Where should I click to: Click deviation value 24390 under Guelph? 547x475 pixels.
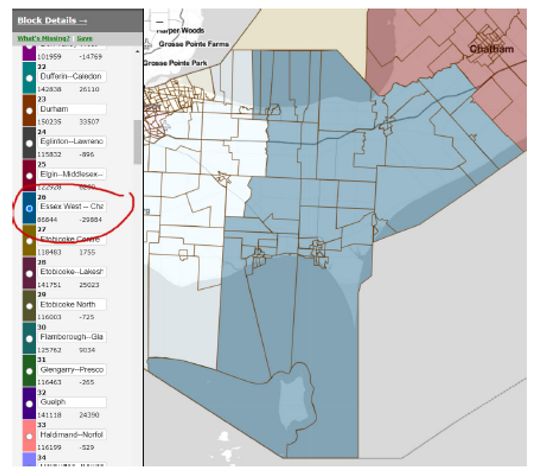89,415
